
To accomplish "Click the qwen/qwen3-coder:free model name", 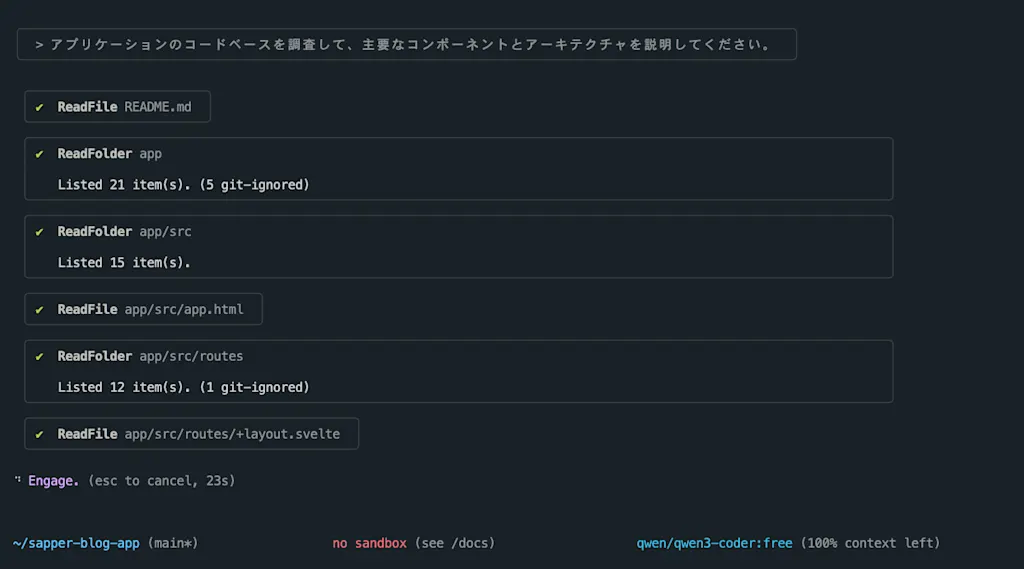I will point(714,543).
